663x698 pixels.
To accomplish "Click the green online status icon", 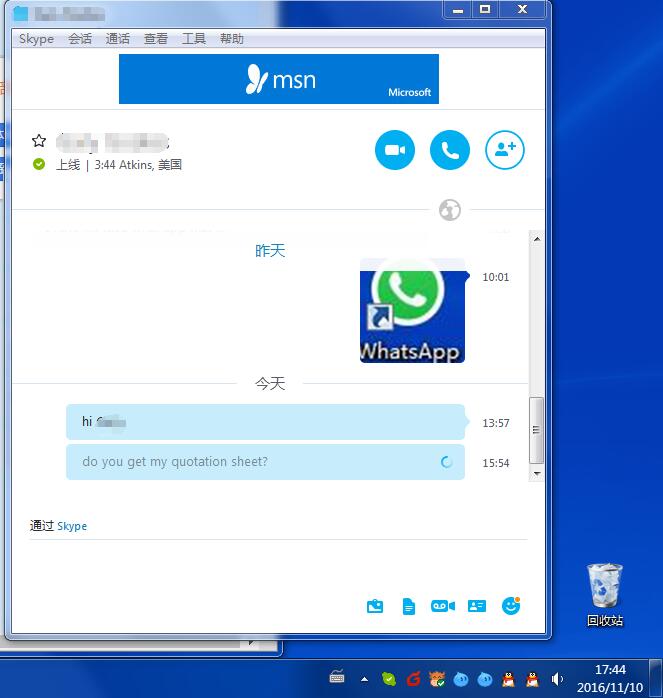I will (x=39, y=164).
